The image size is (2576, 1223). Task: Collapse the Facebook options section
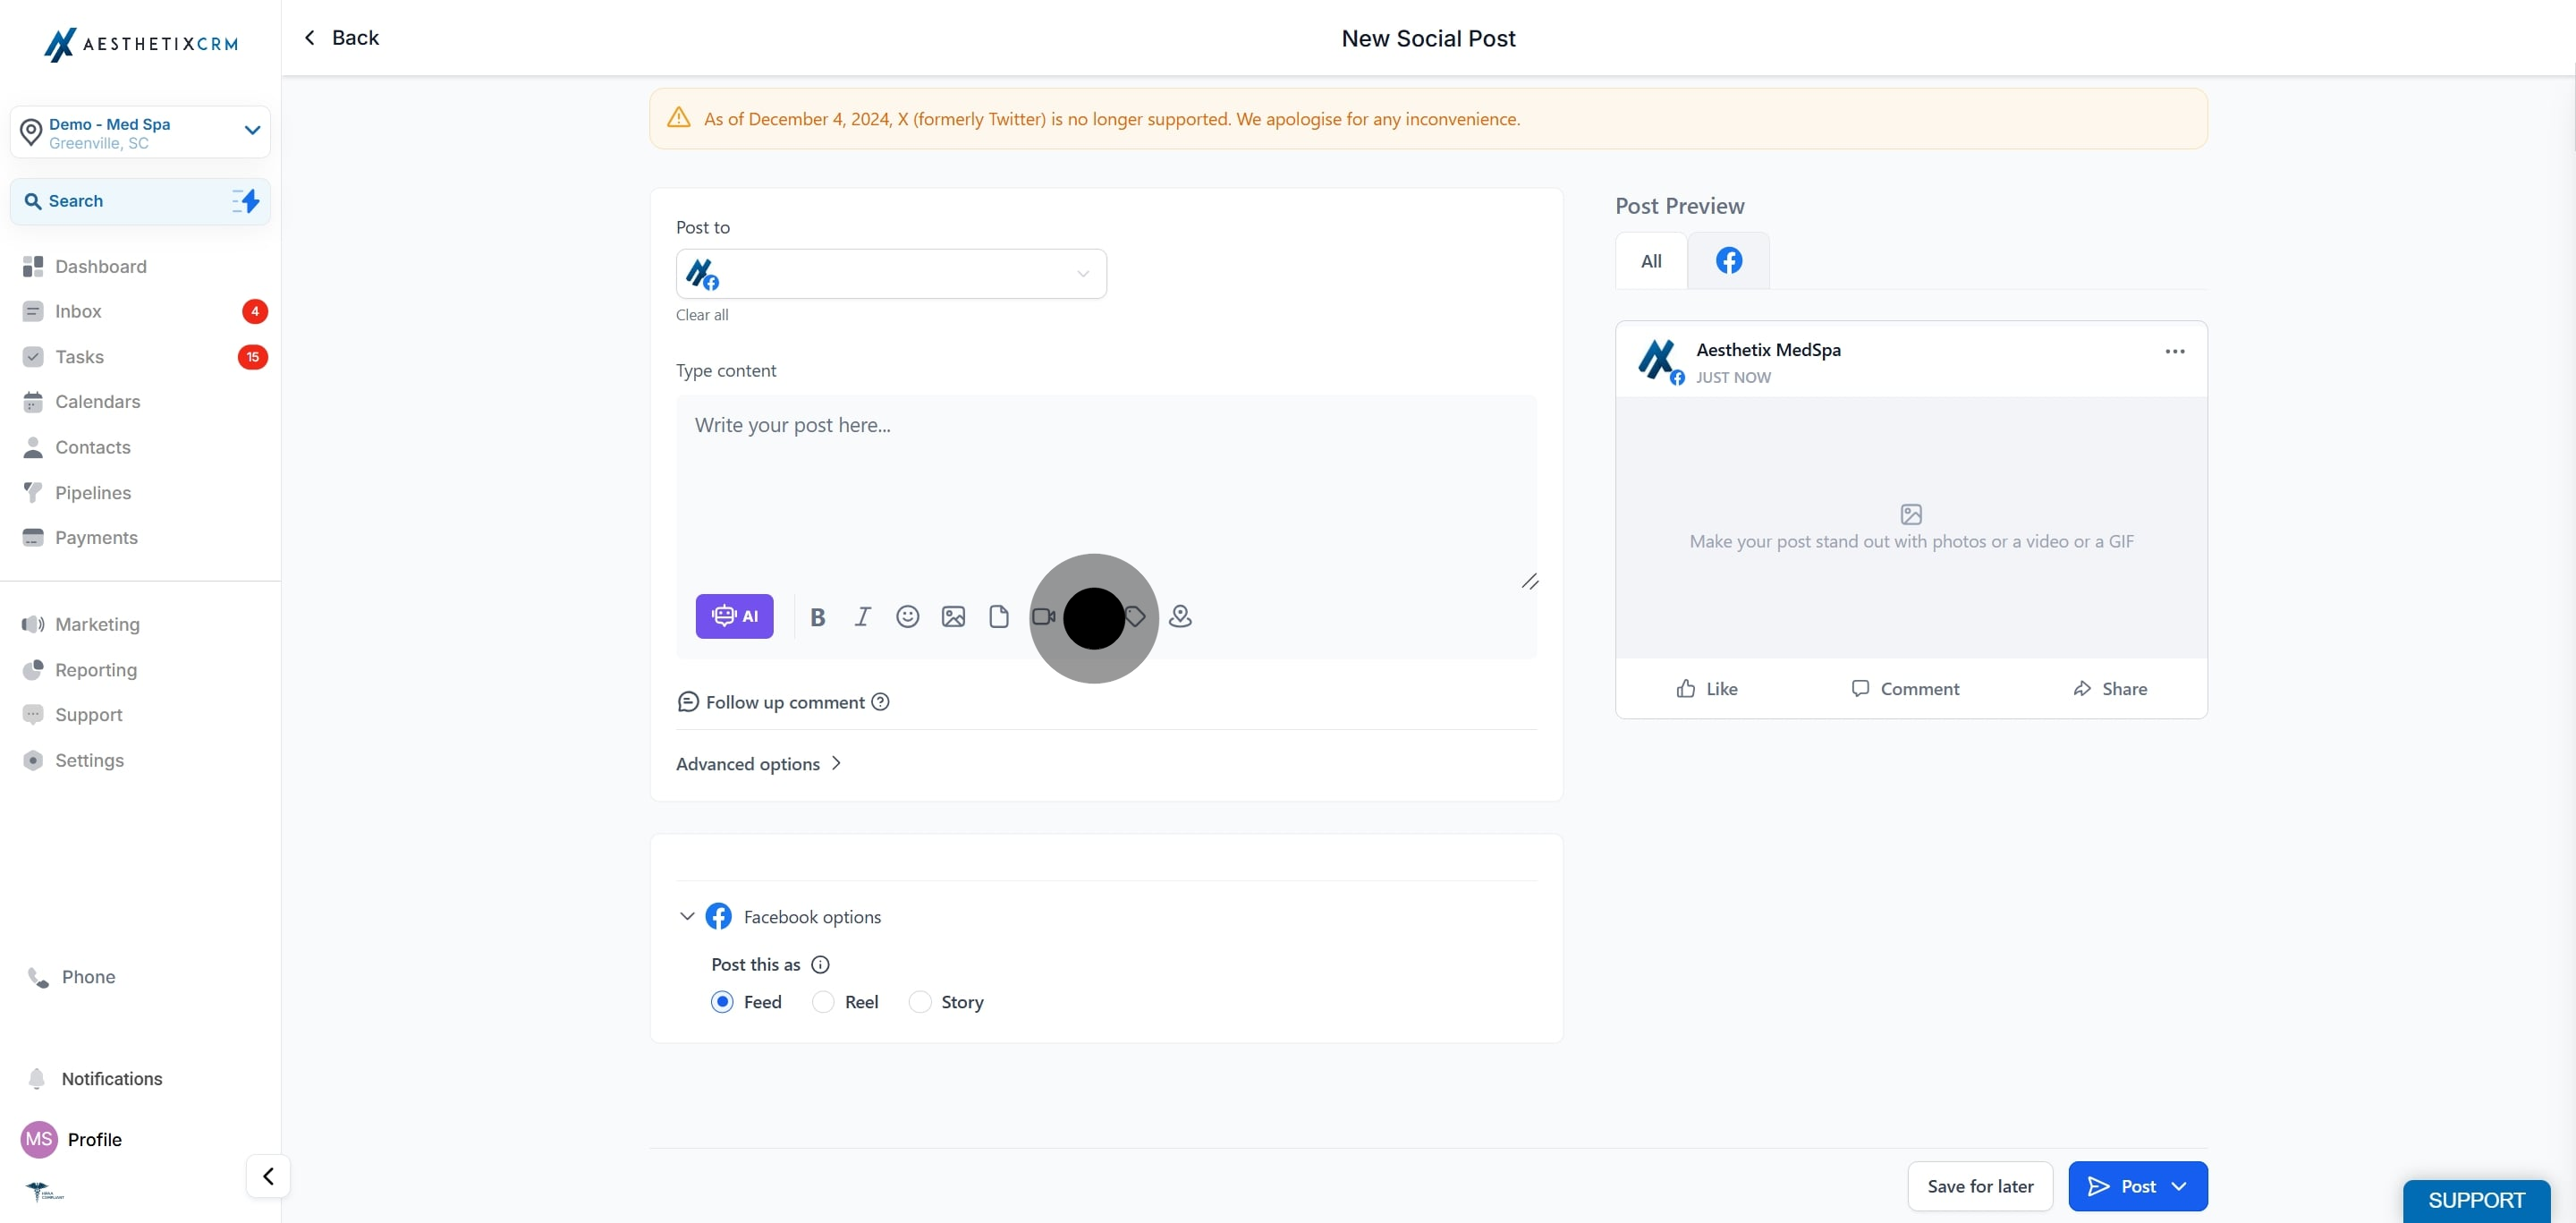click(x=687, y=917)
